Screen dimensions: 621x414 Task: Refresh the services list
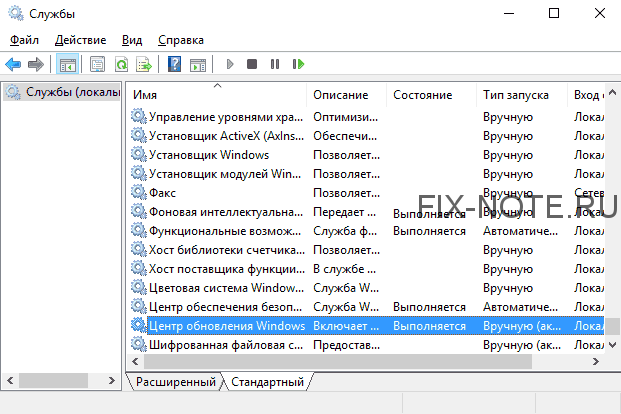pos(121,64)
